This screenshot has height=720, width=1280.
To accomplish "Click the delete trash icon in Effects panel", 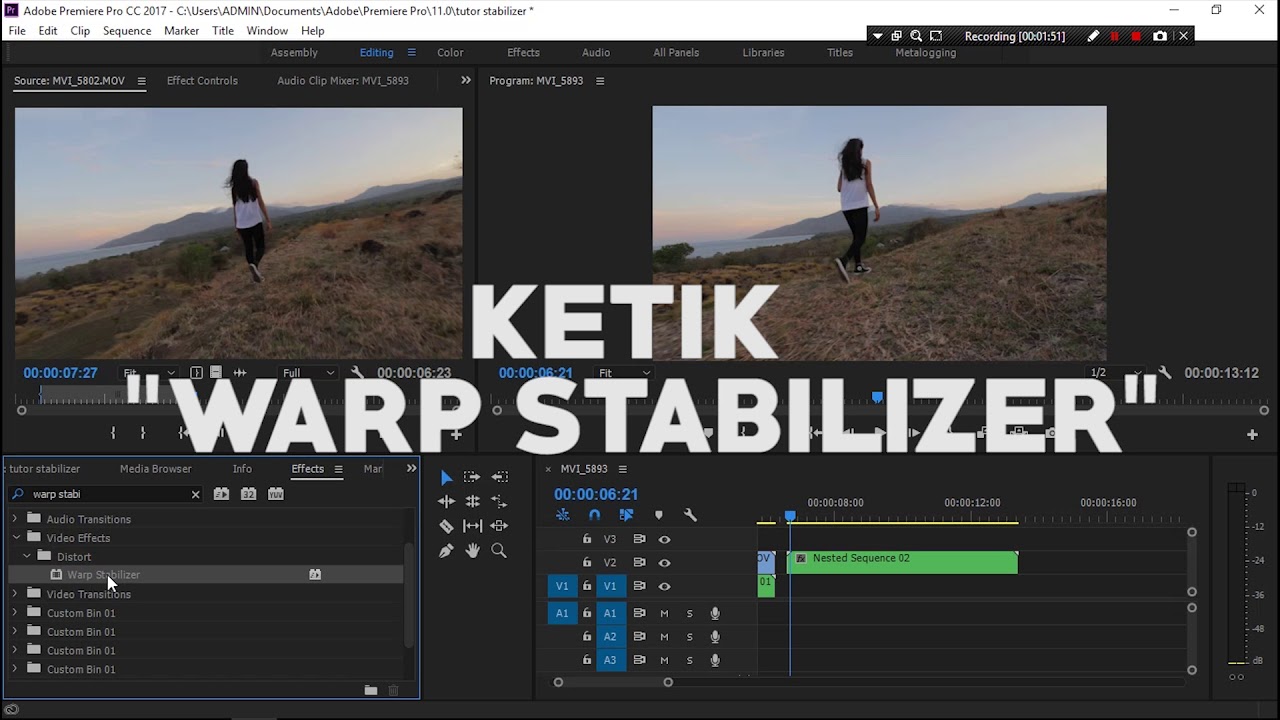I will click(393, 690).
